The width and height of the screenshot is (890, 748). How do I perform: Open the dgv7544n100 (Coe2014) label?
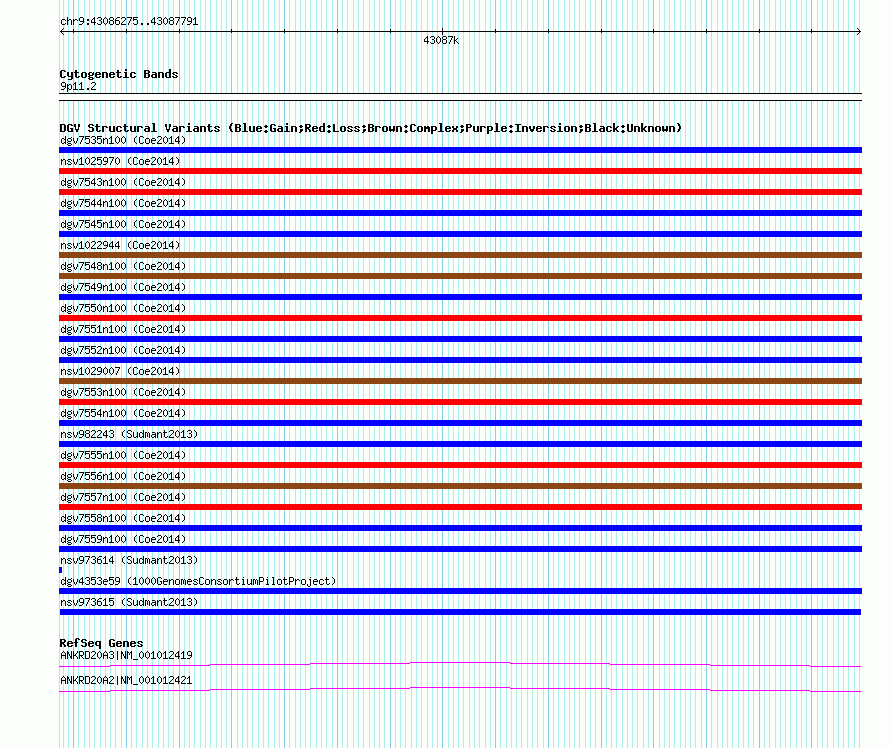click(123, 203)
